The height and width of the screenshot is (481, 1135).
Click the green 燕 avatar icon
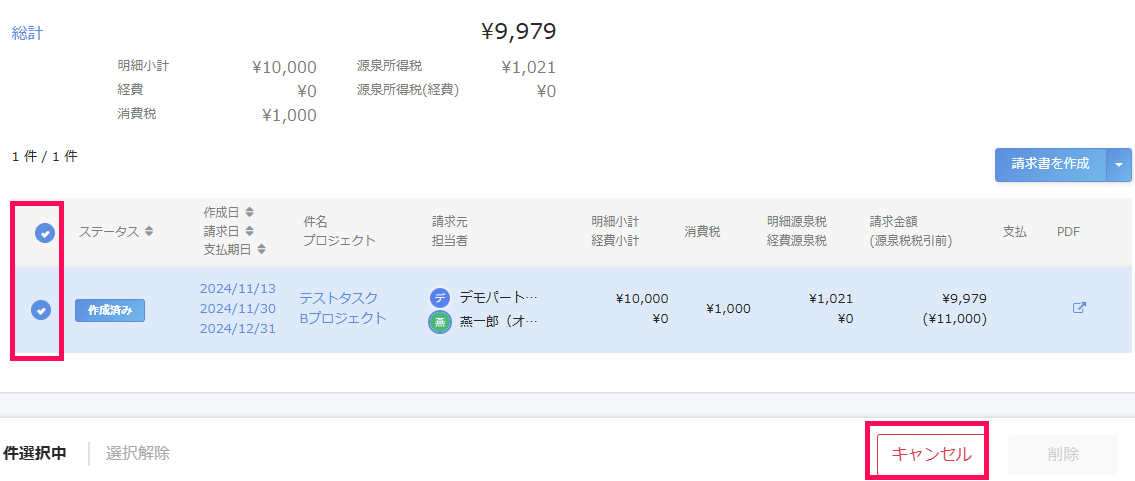[439, 322]
